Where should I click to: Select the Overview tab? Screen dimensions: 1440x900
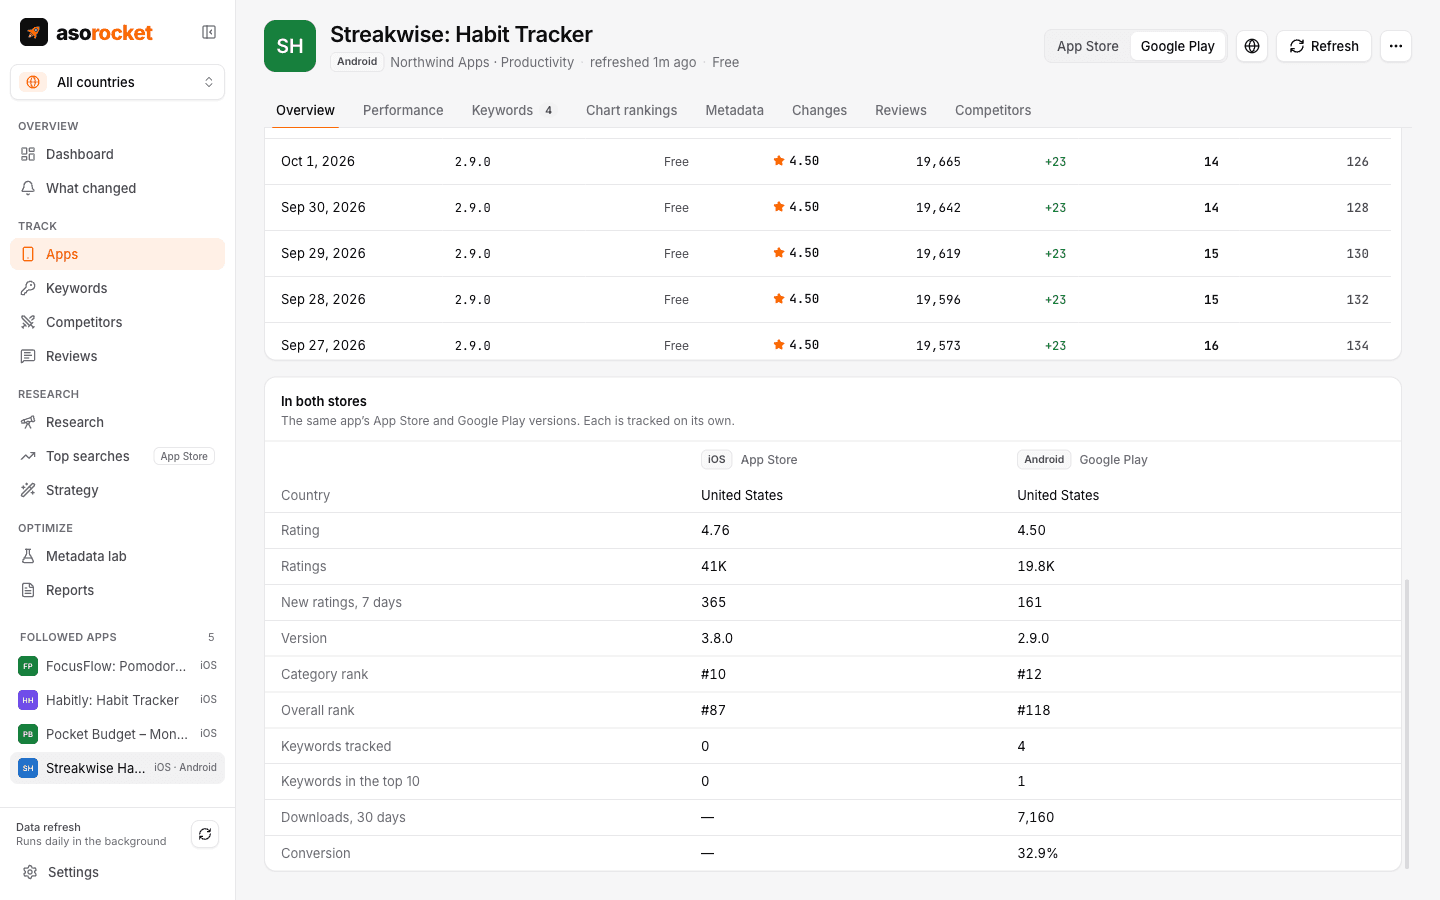[x=306, y=110]
